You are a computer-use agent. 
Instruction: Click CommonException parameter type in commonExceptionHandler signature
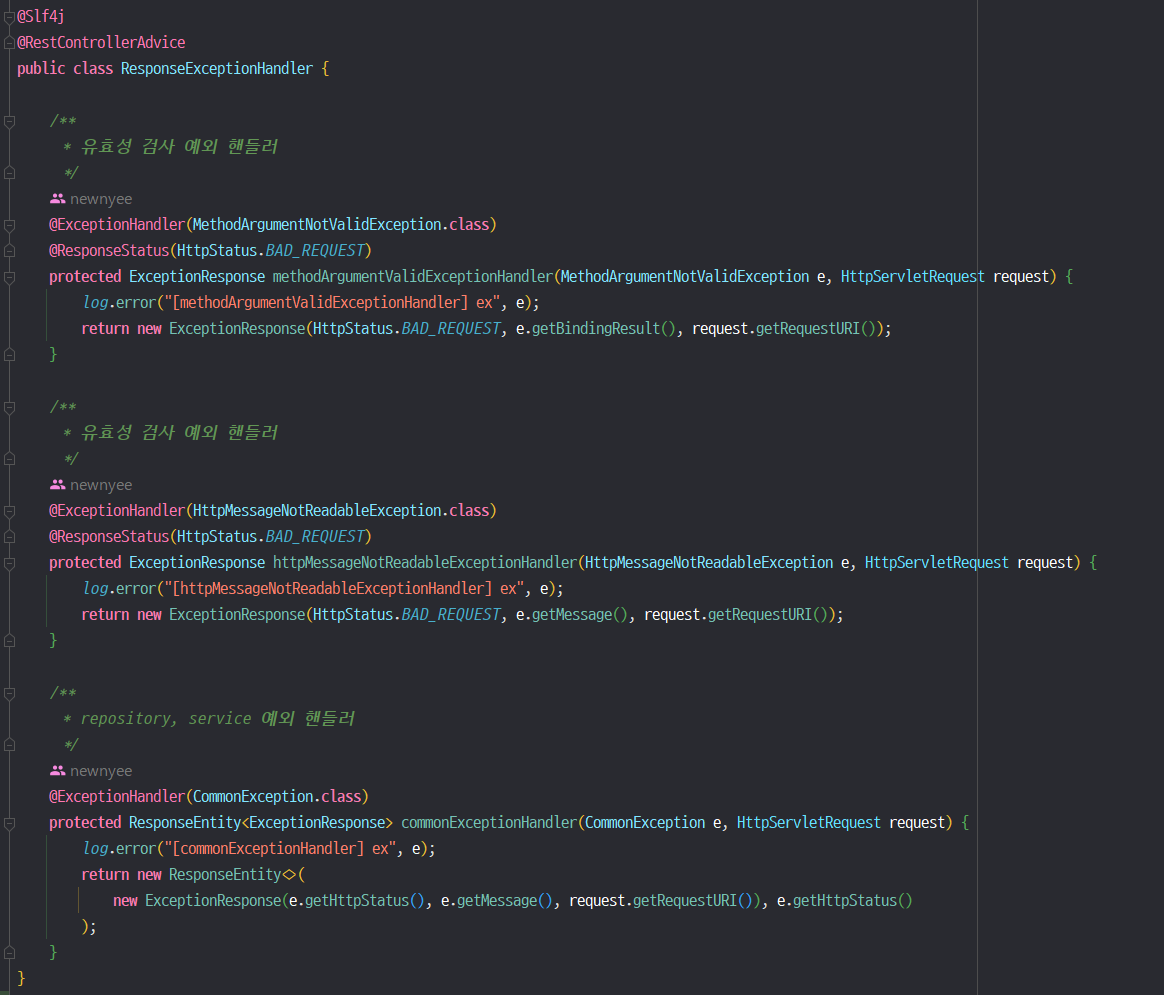click(644, 822)
